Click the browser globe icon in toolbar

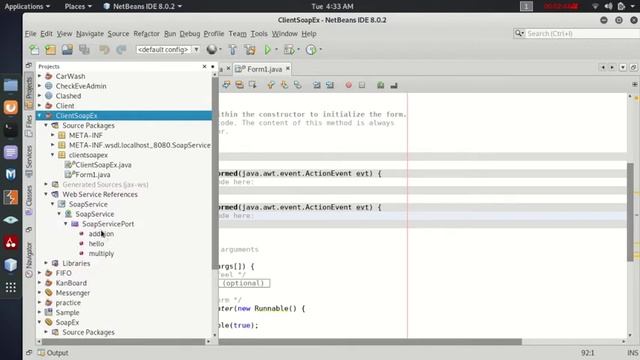211,49
